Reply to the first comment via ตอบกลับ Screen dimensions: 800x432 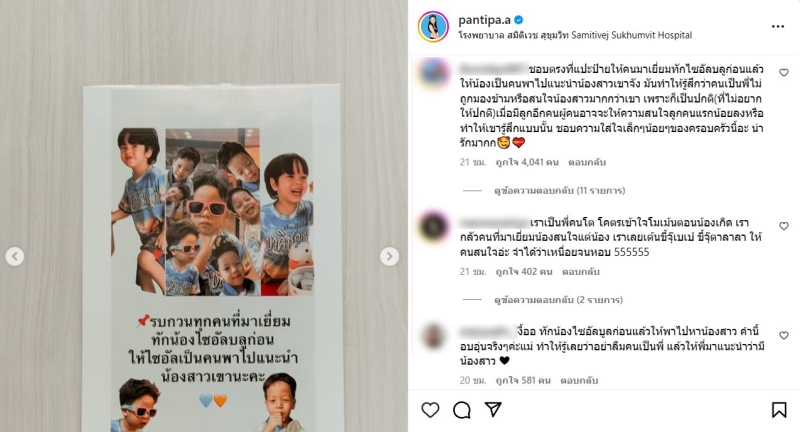tap(587, 162)
